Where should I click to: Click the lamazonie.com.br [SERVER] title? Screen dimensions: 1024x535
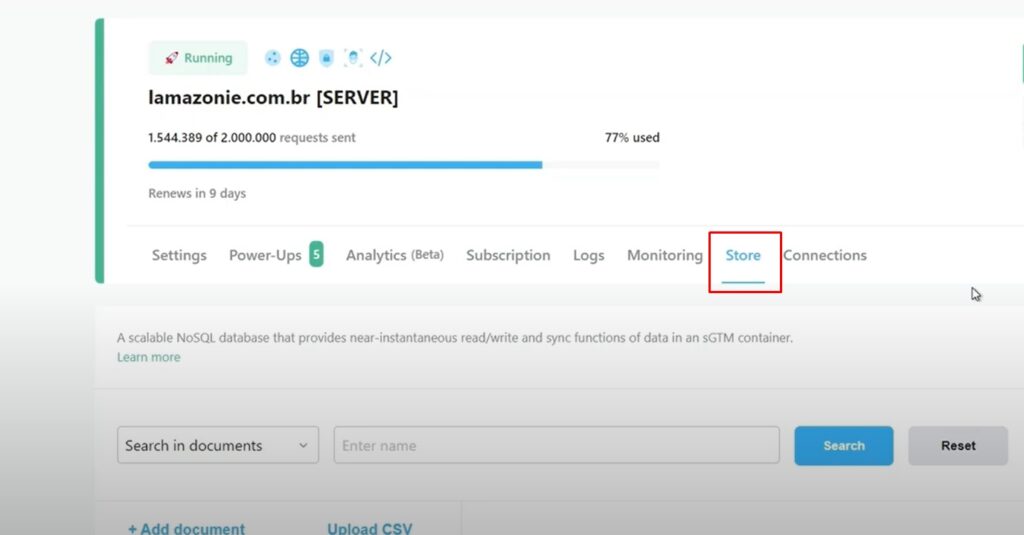click(273, 97)
